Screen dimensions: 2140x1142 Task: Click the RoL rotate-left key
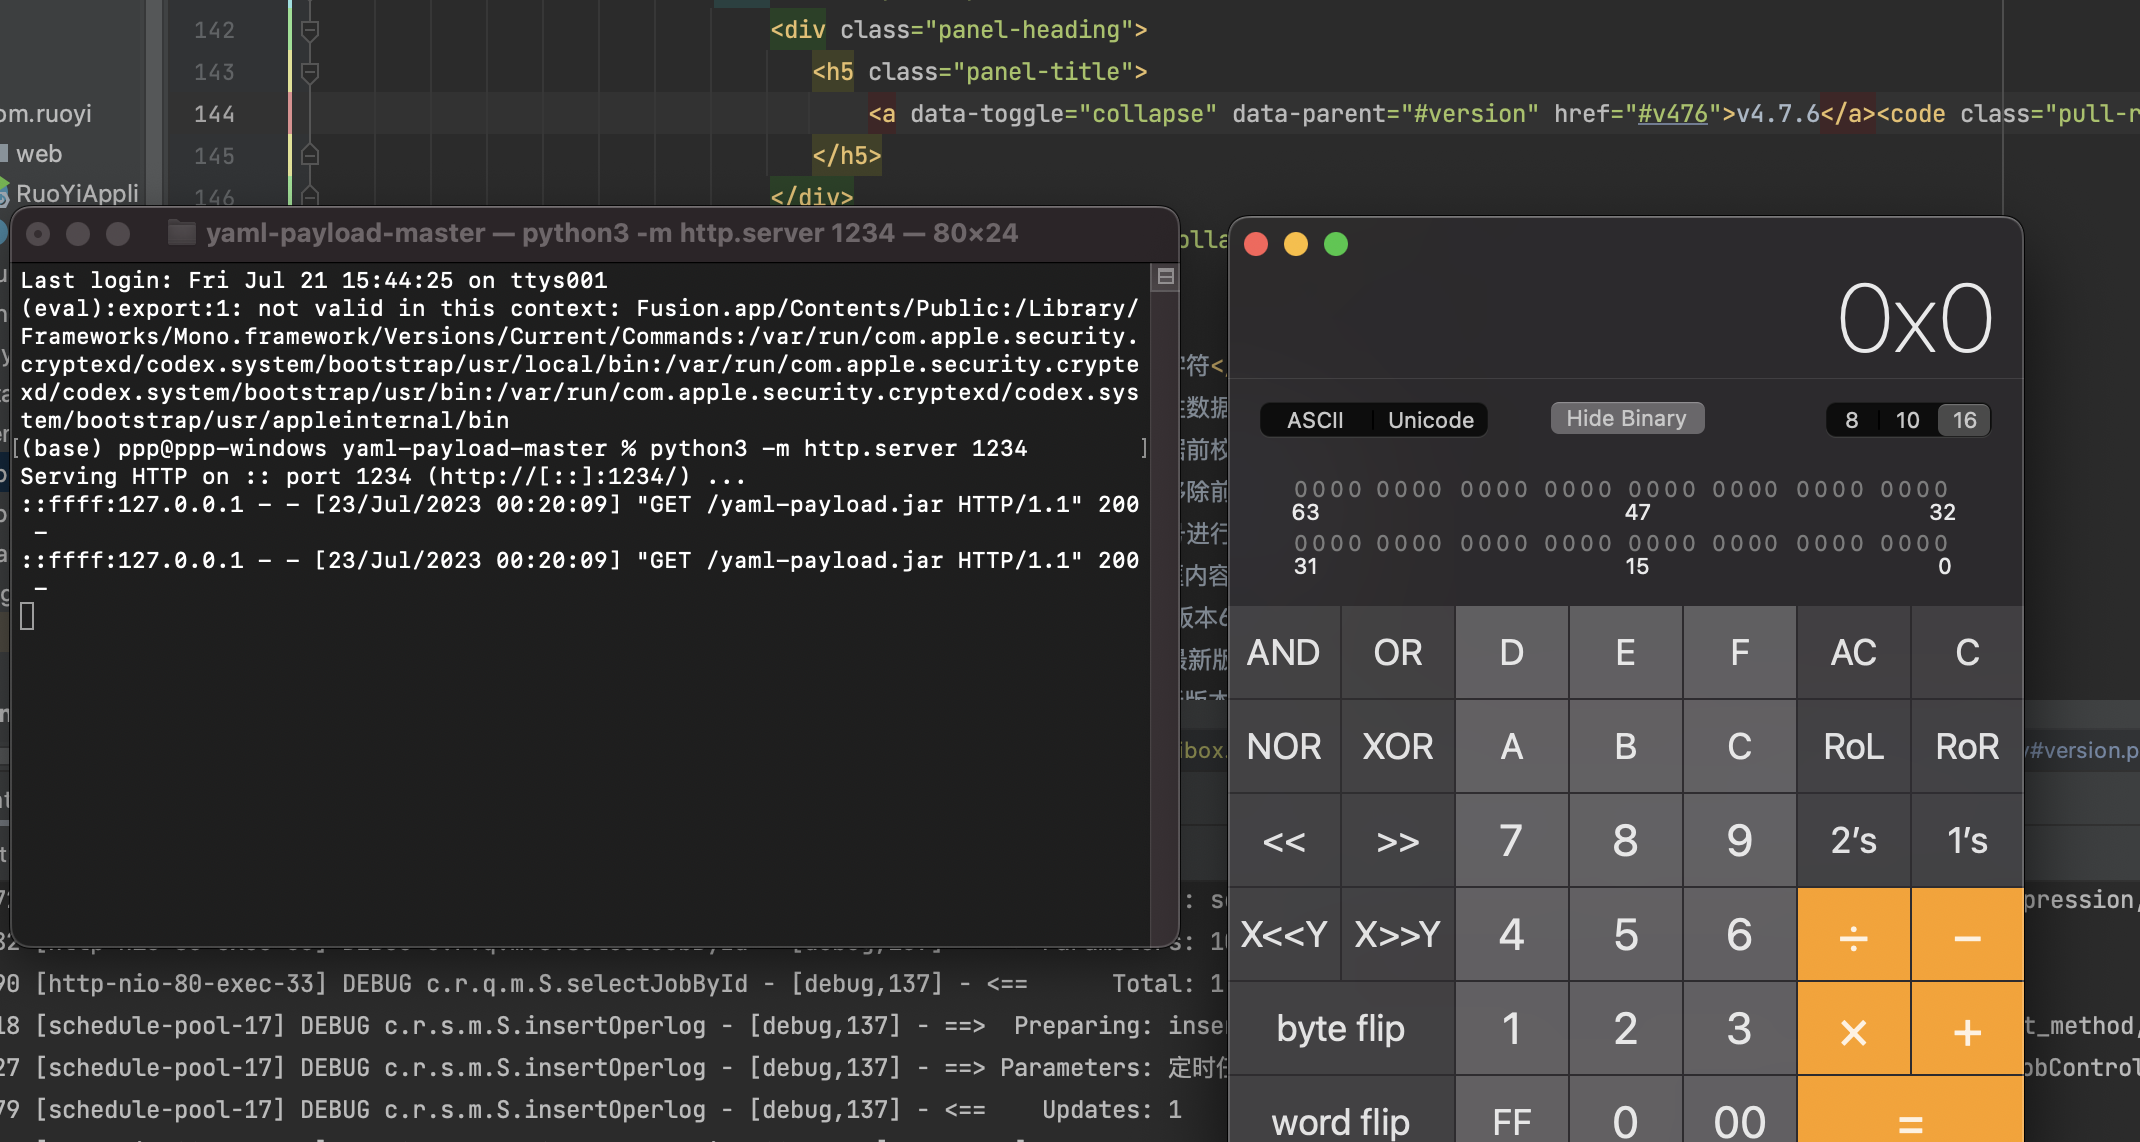click(1854, 747)
